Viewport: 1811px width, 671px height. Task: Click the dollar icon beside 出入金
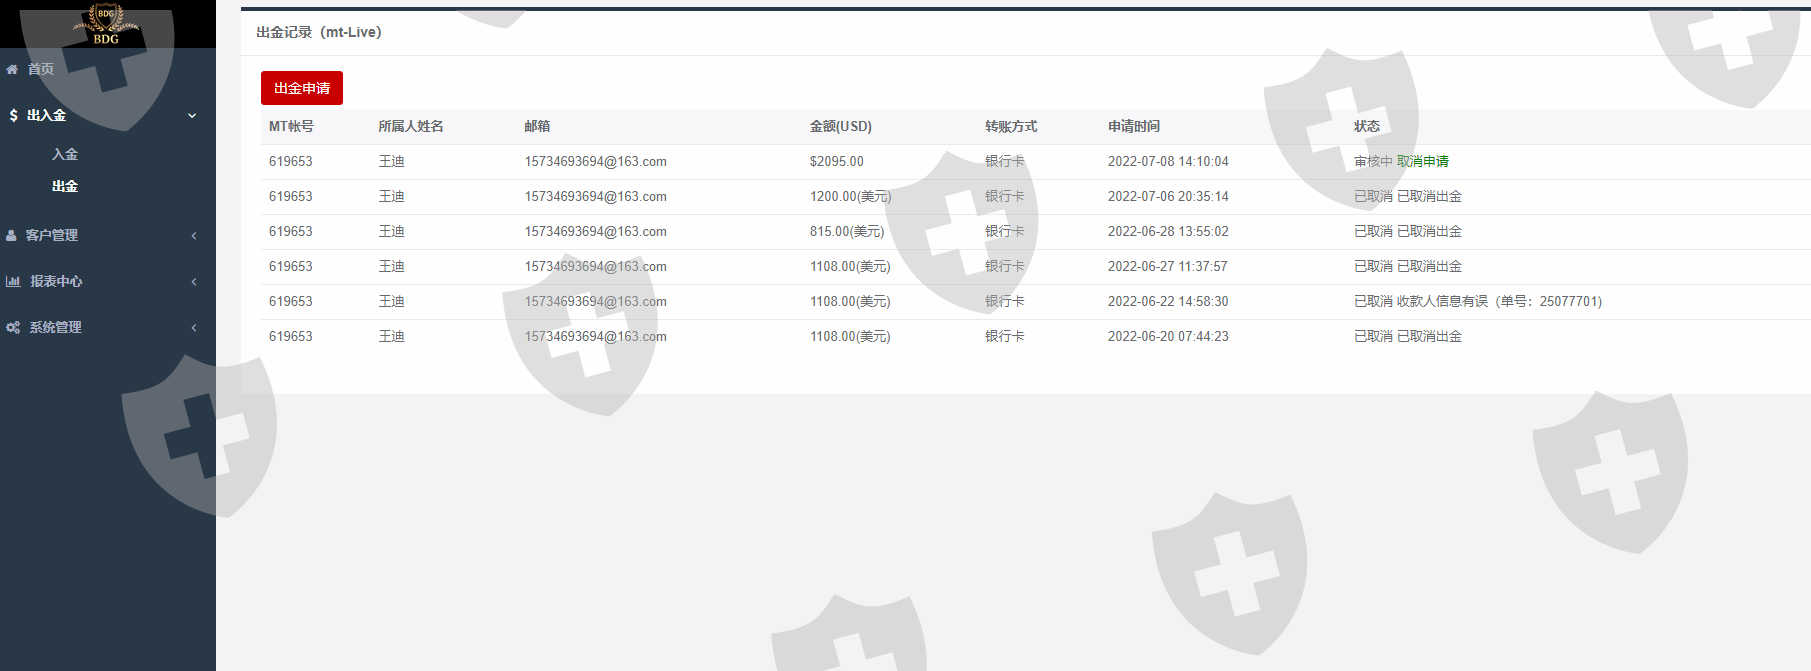(13, 116)
